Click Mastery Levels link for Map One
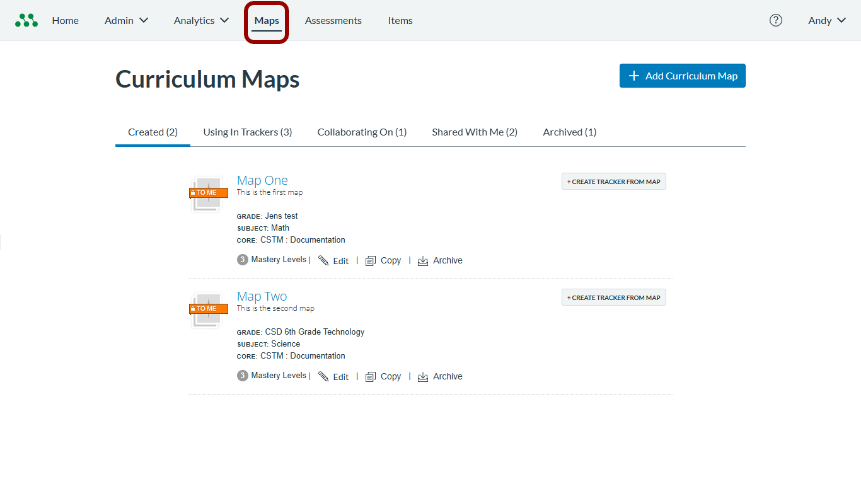Image resolution: width=861 pixels, height=484 pixels. (278, 259)
